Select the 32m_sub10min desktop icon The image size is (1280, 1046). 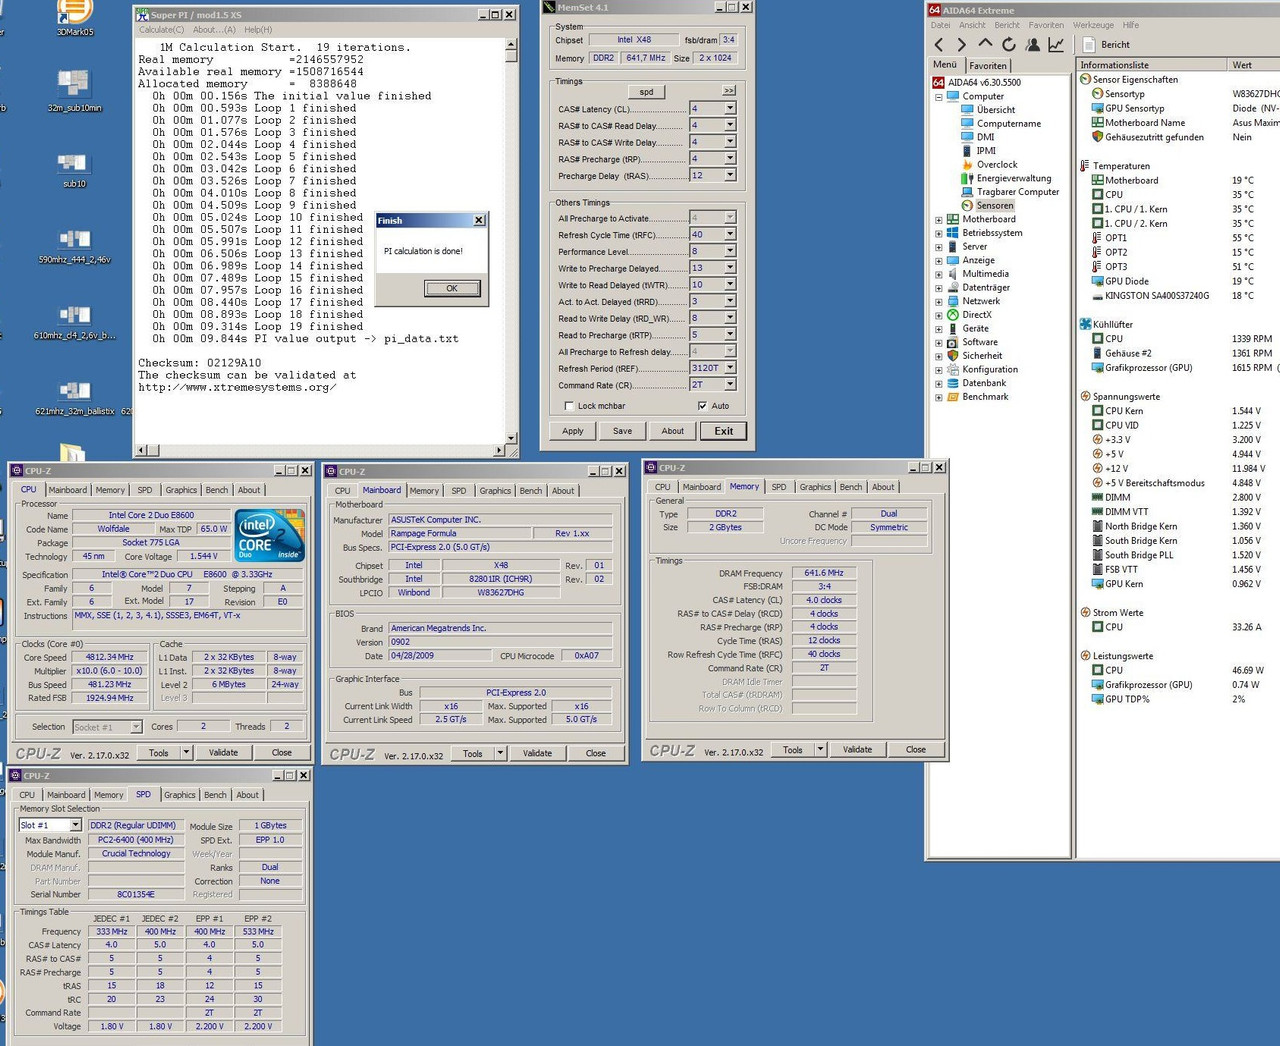74,91
